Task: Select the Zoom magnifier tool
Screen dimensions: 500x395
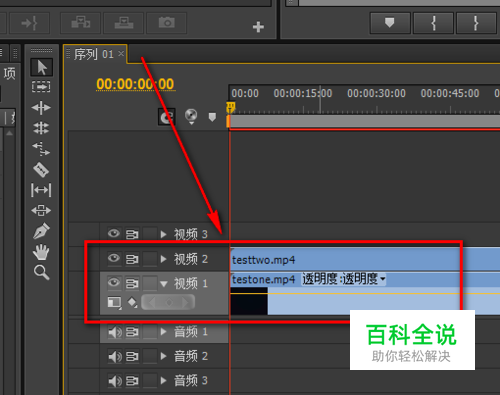Action: pyautogui.click(x=41, y=272)
